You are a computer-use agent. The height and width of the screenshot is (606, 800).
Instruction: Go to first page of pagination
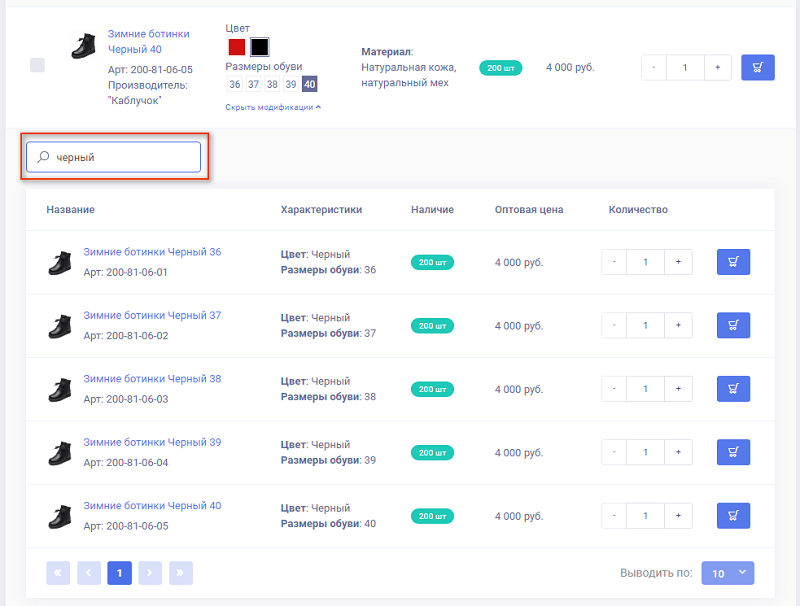pos(58,573)
